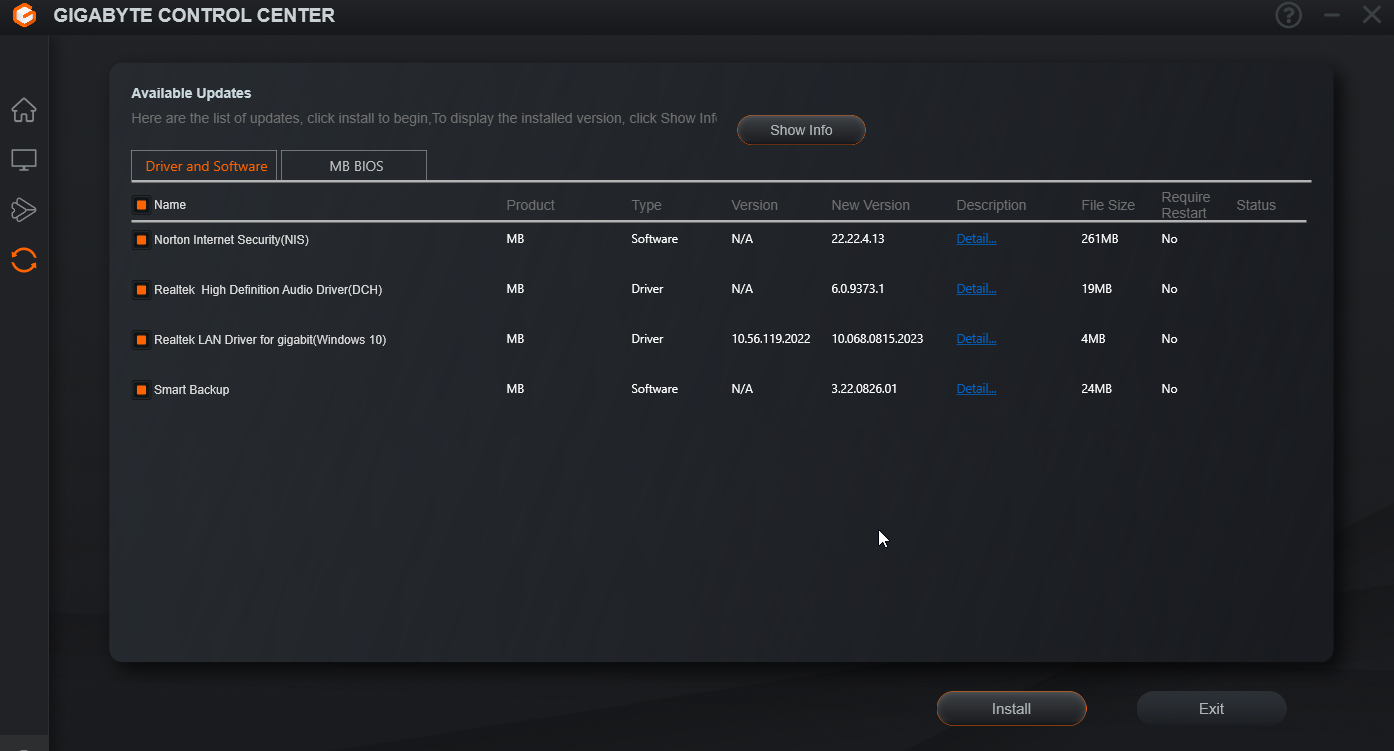1394x751 pixels.
Task: Select Realtek High Definition Audio Driver(DCH) name
Action: pos(268,290)
